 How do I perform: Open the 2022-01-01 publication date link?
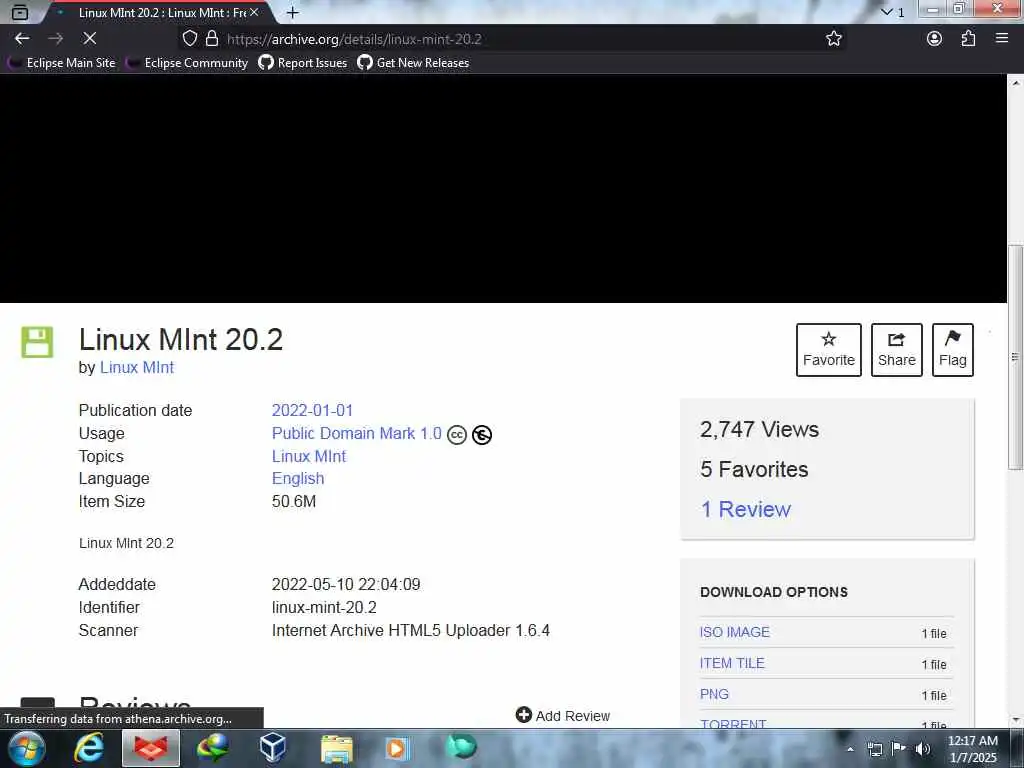(x=312, y=410)
